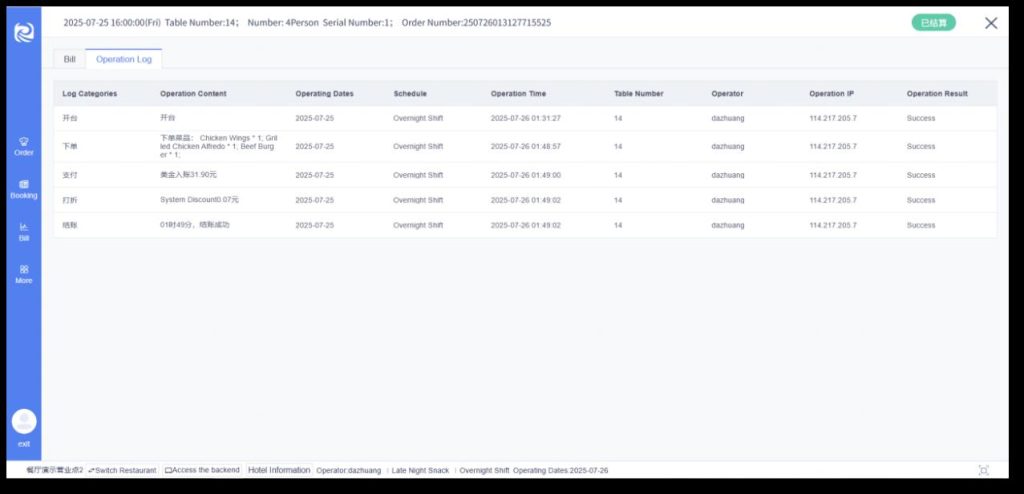The height and width of the screenshot is (494, 1024).
Task: Switch to the Bill tab
Action: point(70,60)
